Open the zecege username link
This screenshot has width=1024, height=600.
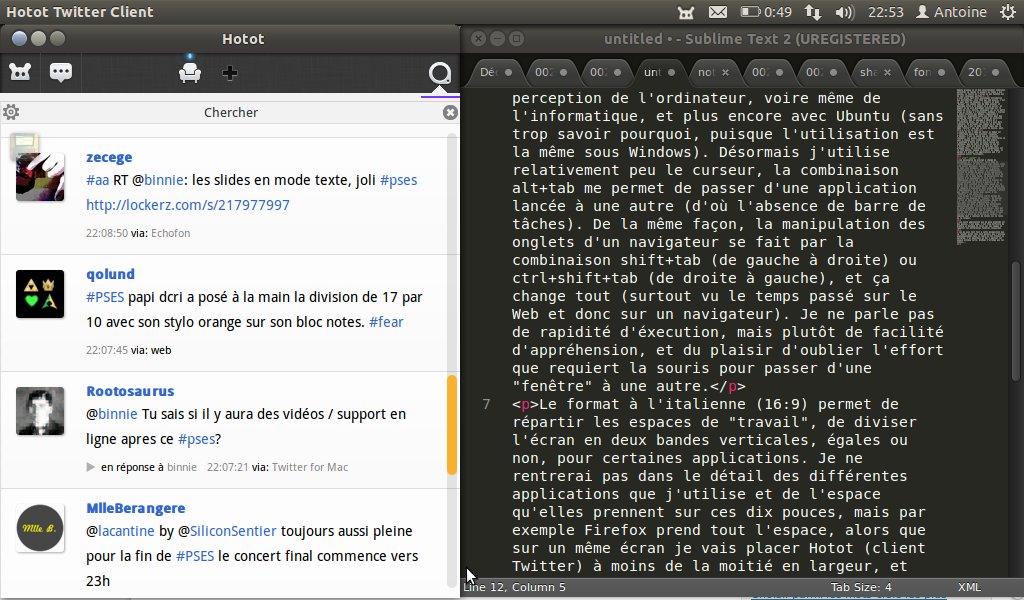109,157
